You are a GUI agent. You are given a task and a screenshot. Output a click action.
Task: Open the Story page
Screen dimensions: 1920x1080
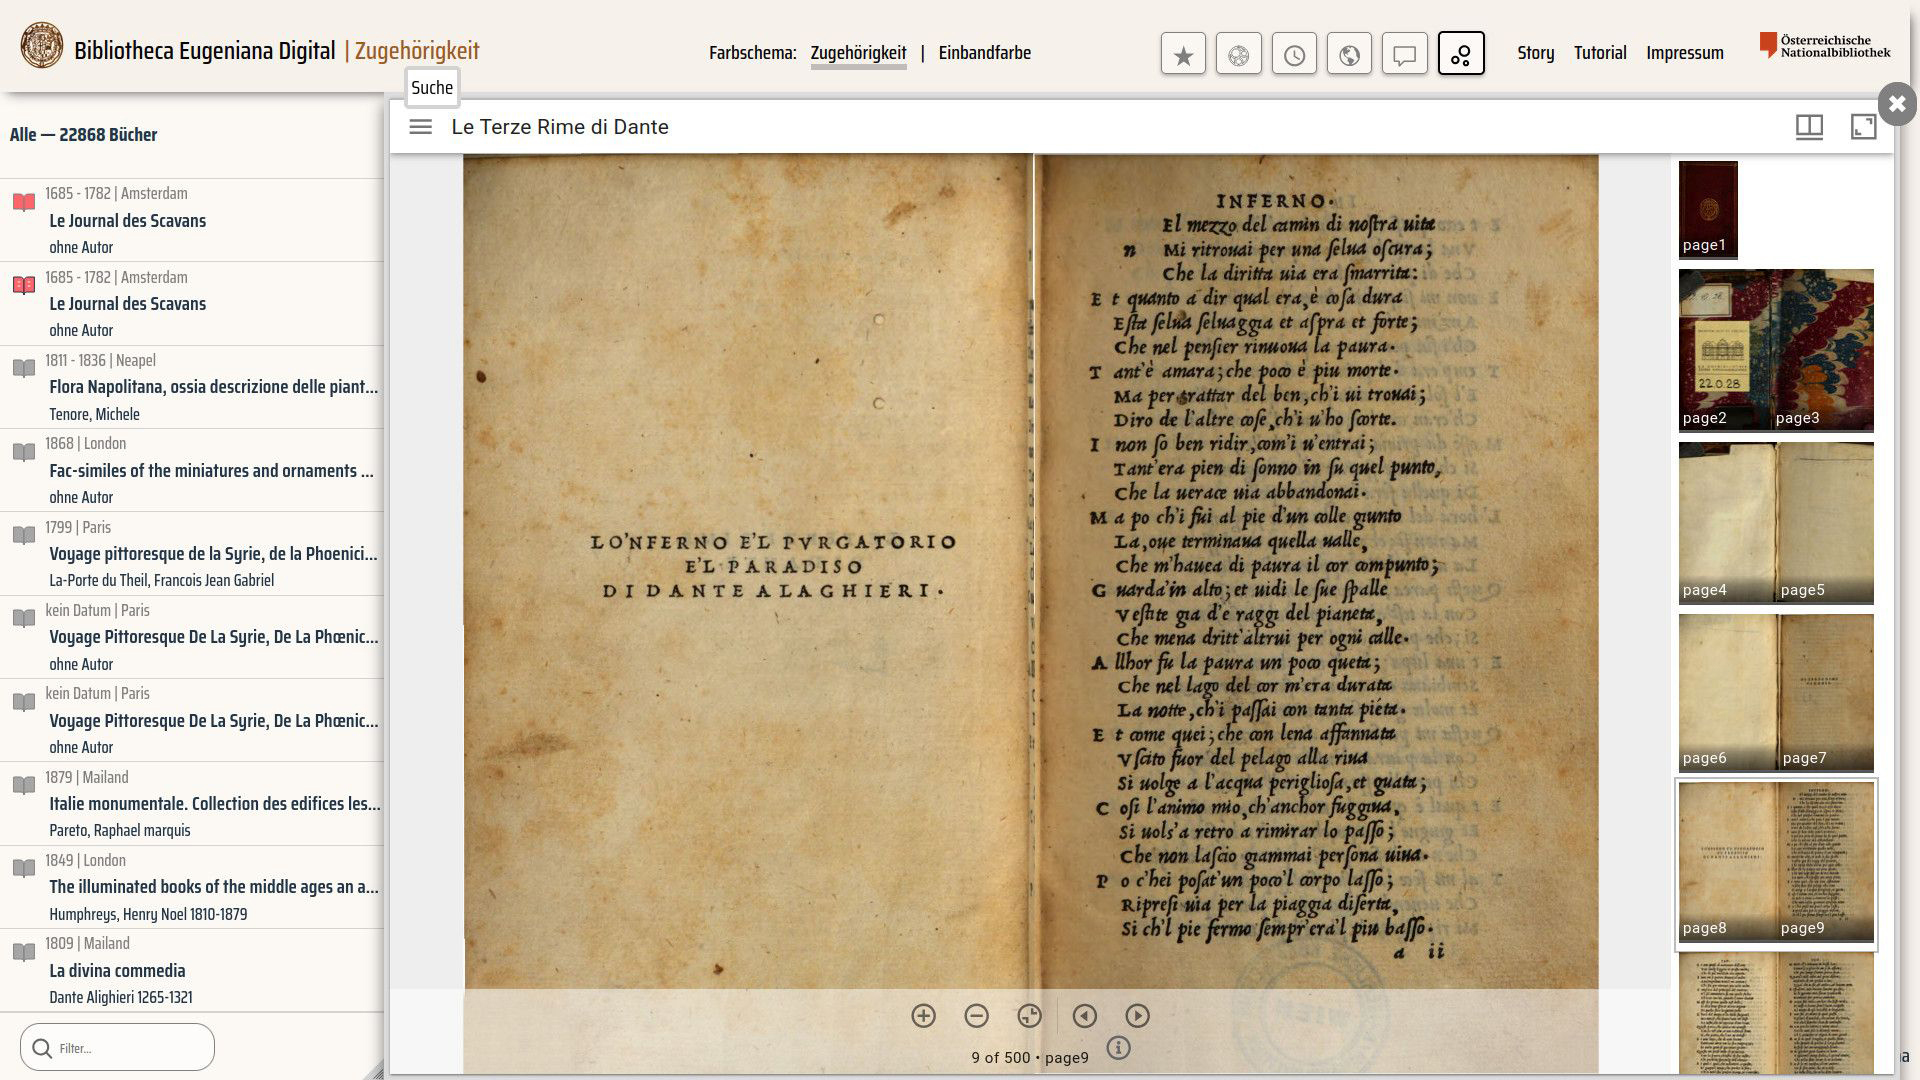click(x=1535, y=53)
